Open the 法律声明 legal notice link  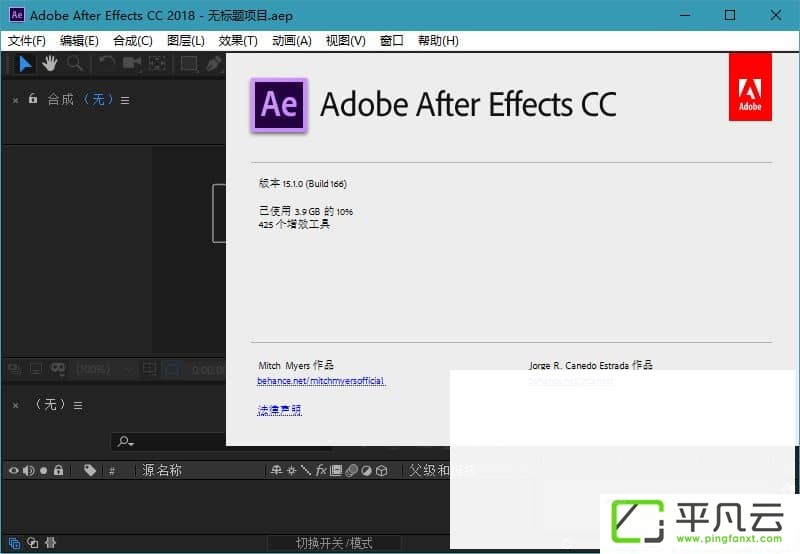(x=280, y=410)
